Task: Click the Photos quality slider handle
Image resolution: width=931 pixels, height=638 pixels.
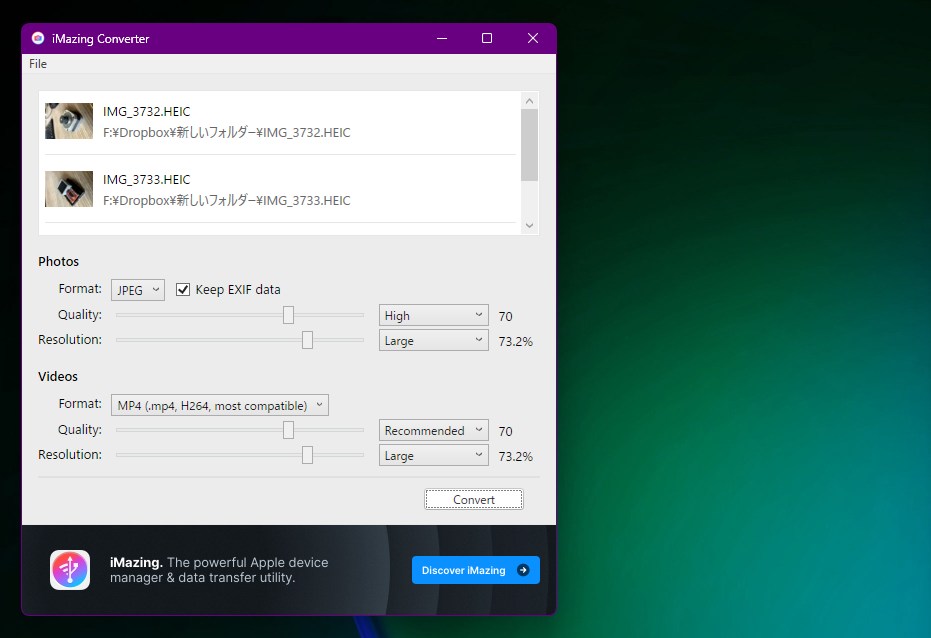Action: coord(288,315)
